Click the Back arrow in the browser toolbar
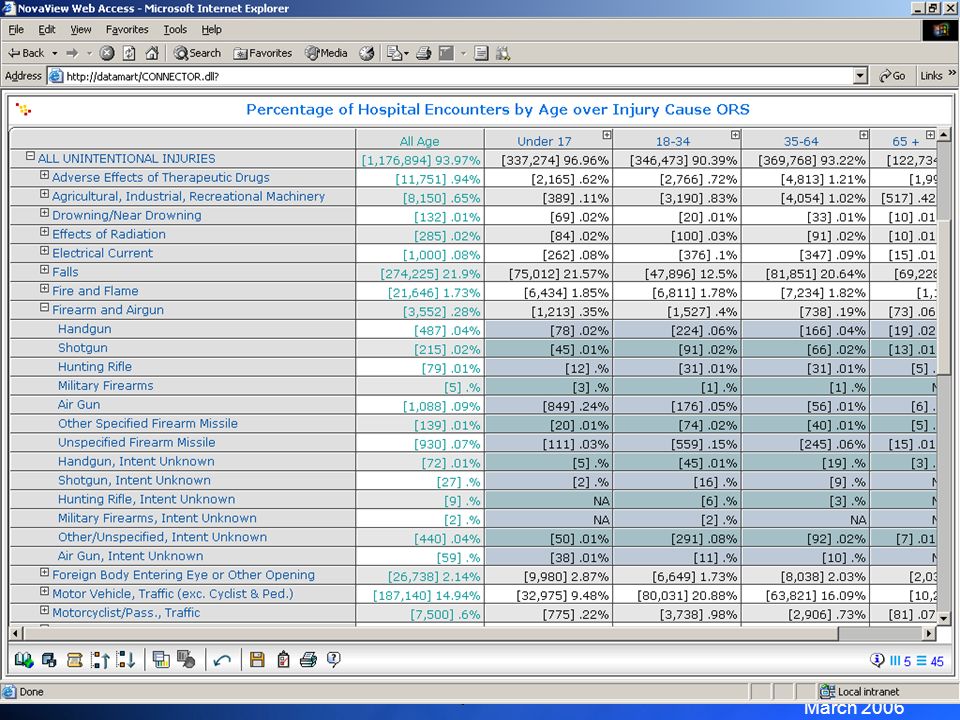This screenshot has width=960, height=720. pyautogui.click(x=26, y=53)
